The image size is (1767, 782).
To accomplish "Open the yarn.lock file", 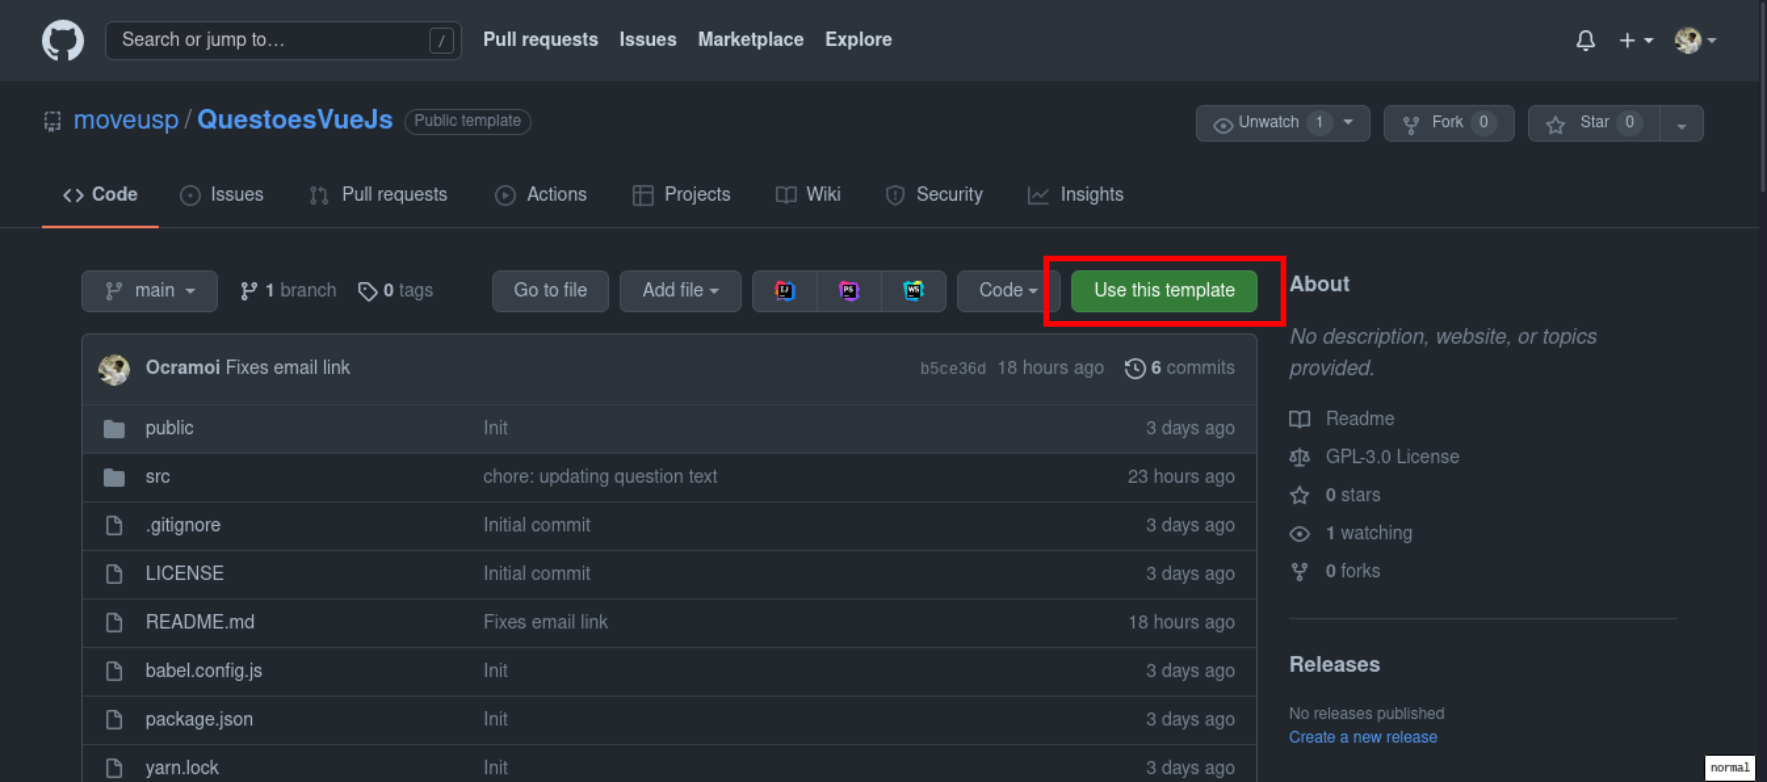I will (182, 768).
